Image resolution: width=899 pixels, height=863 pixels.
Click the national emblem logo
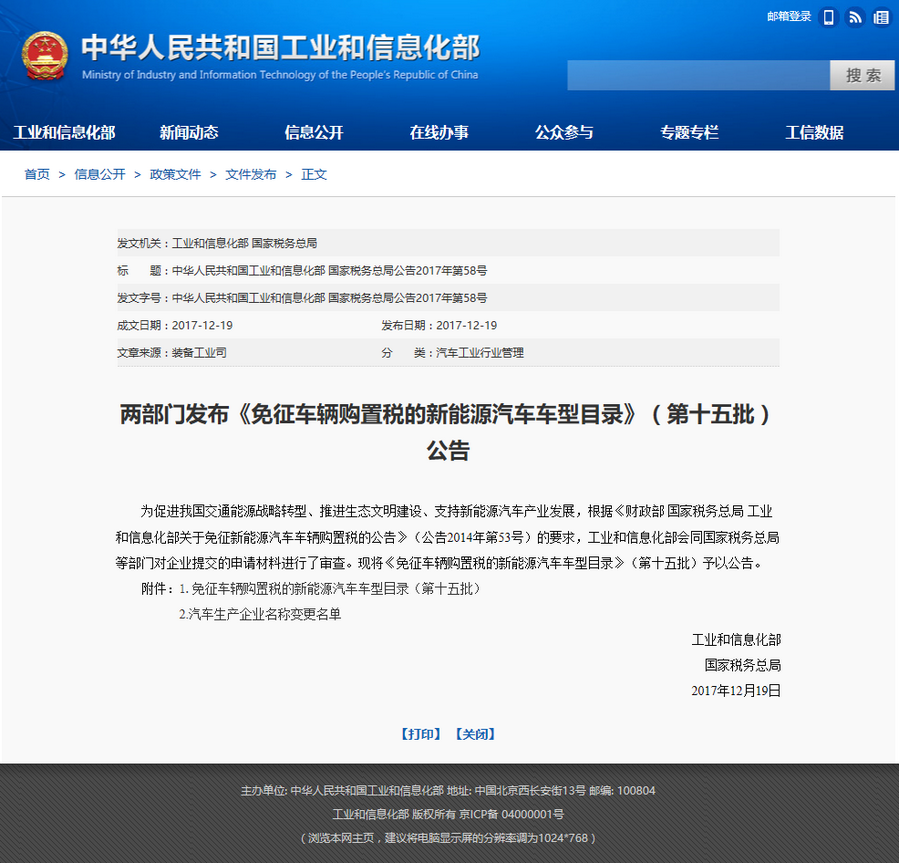pyautogui.click(x=45, y=56)
